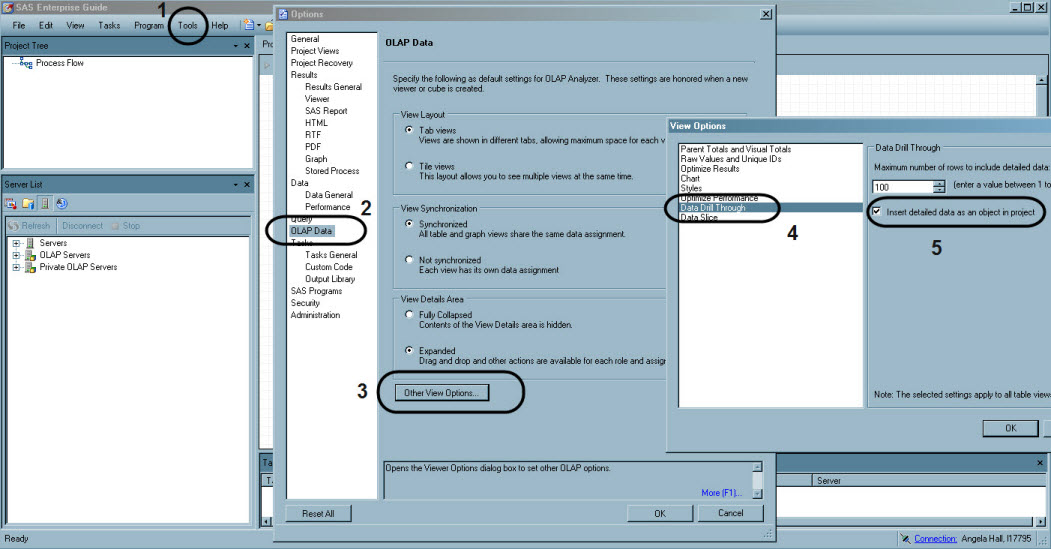
Task: Select Synchronized radio button
Action: [409, 224]
